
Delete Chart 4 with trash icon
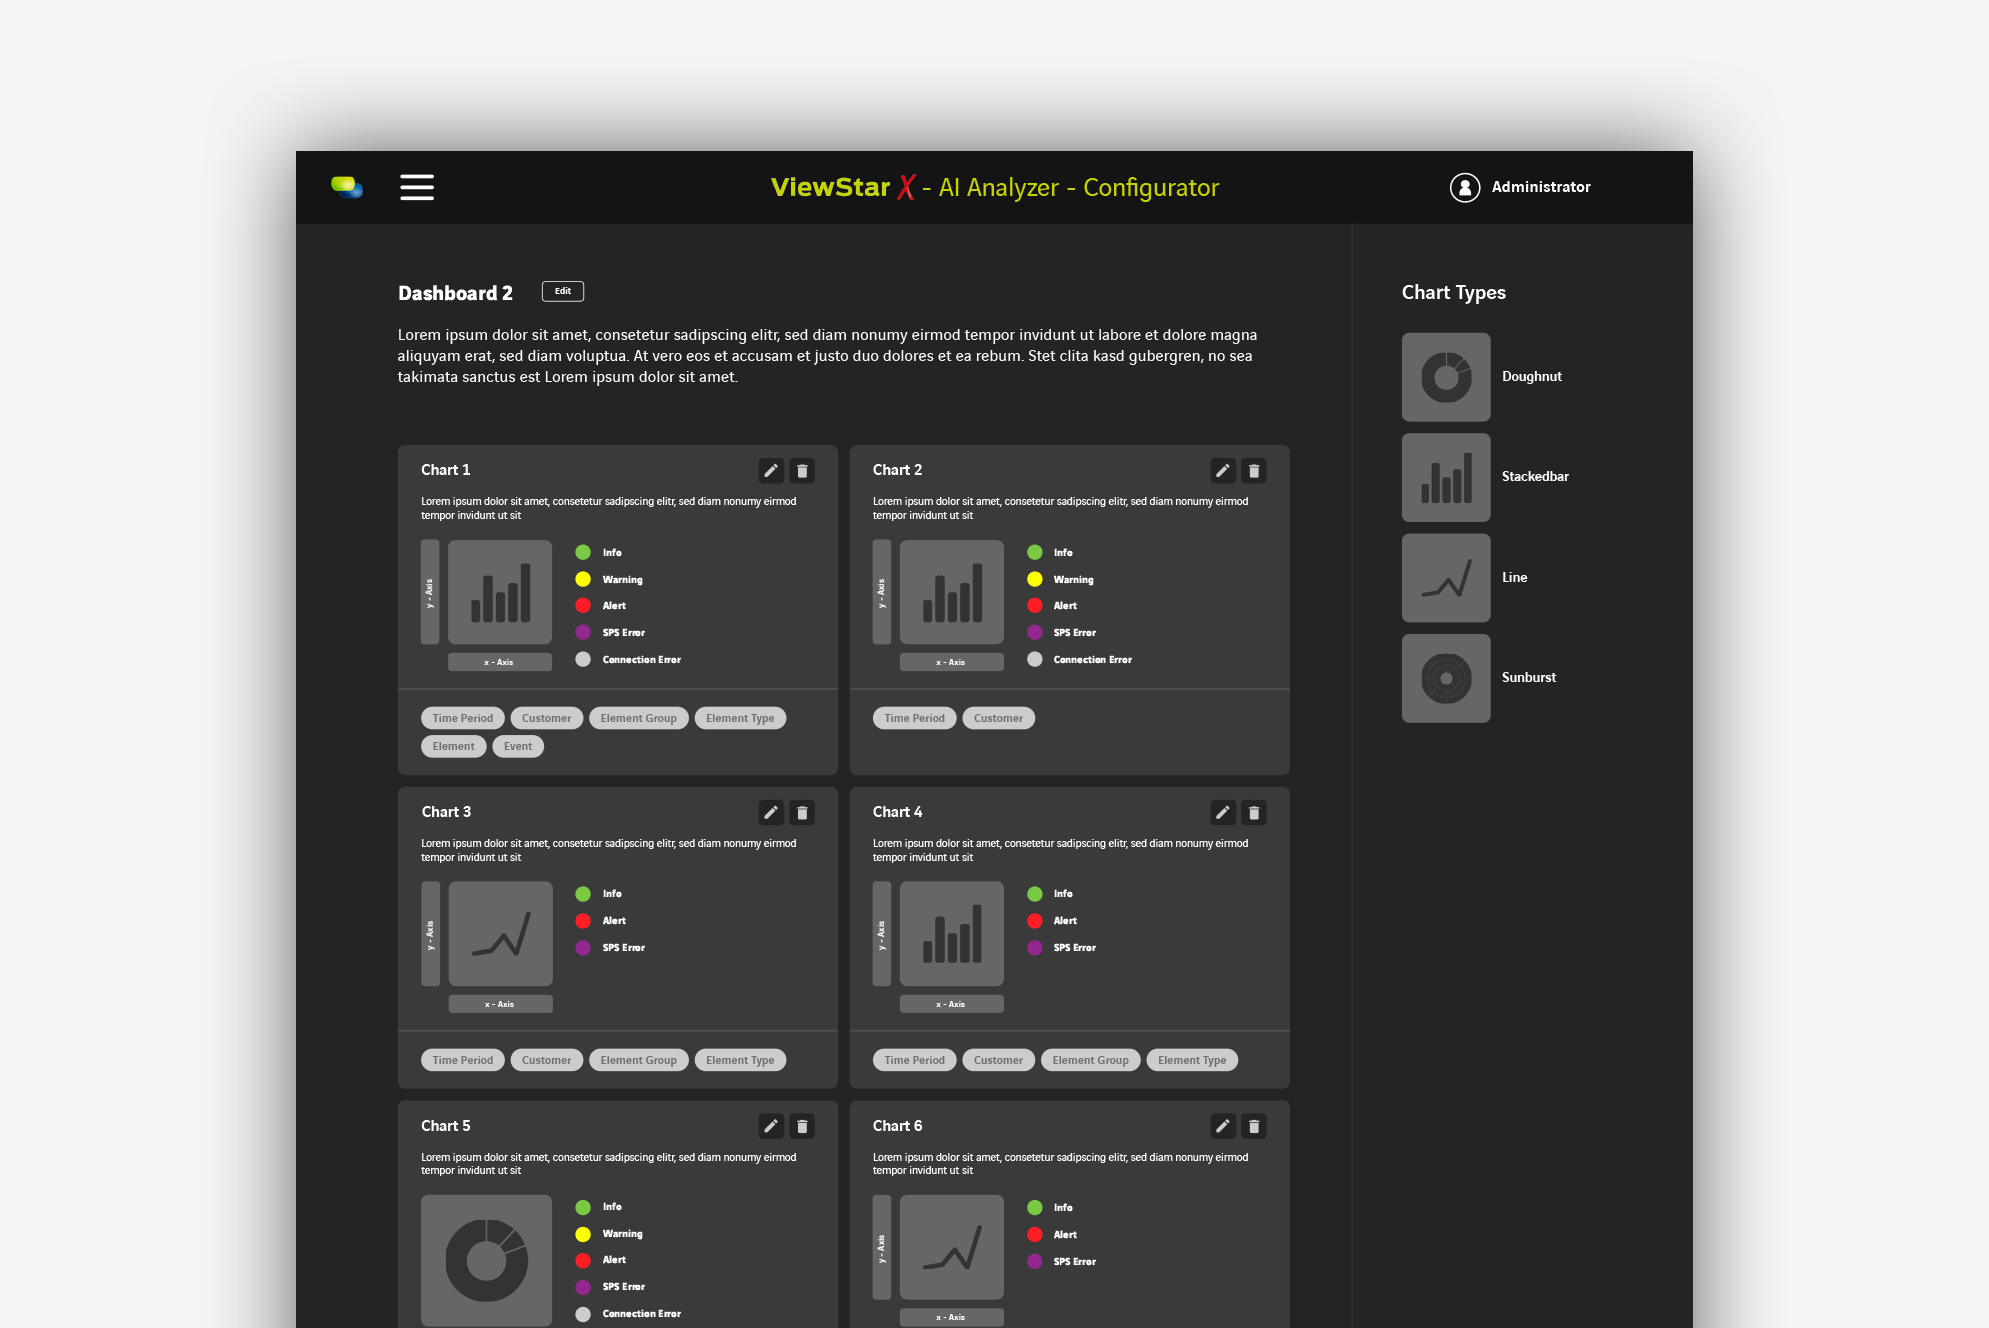click(x=1254, y=813)
